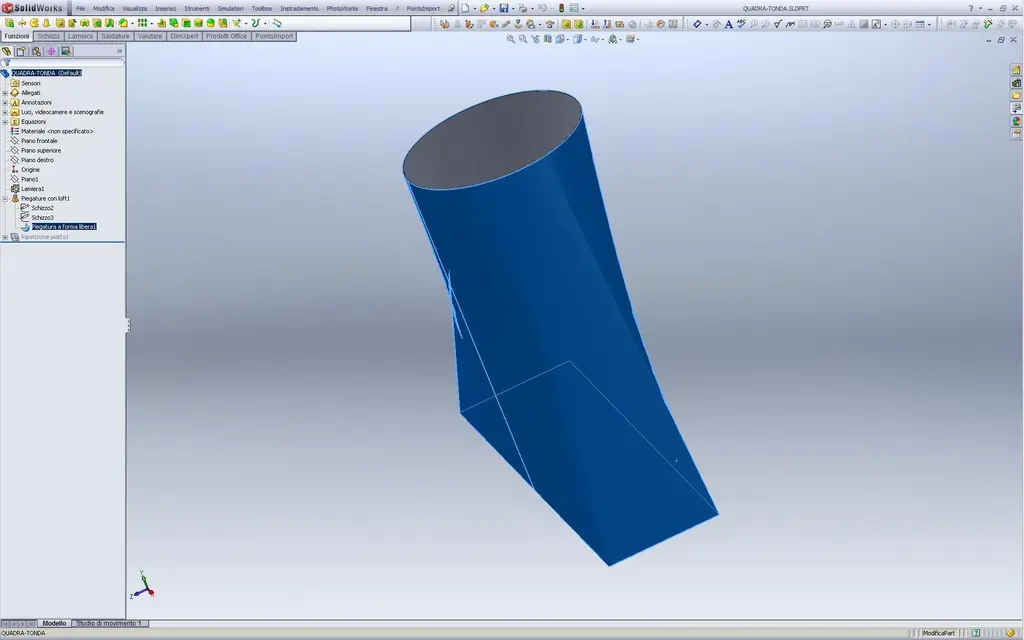Image resolution: width=1024 pixels, height=640 pixels.
Task: Expand the manager panel tabs chevron
Action: [x=120, y=51]
